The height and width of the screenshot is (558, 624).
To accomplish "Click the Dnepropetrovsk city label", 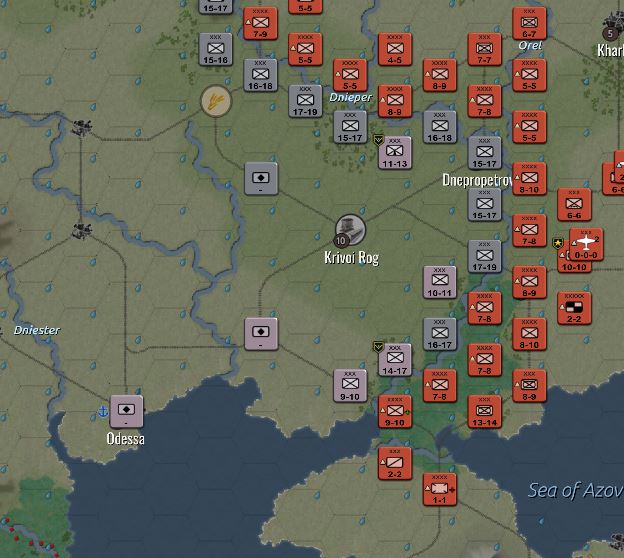I will (x=477, y=180).
